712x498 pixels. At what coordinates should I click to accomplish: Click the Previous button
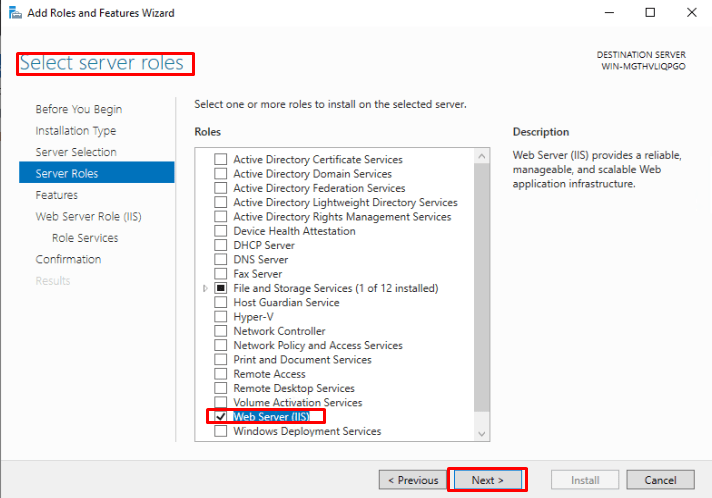pyautogui.click(x=412, y=480)
